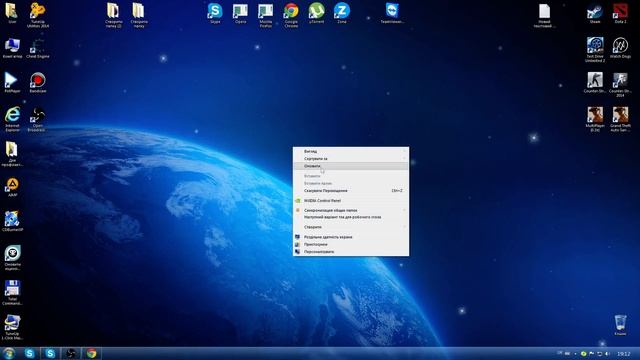
Task: Select the PotPlayer desktop icon
Action: click(12, 82)
